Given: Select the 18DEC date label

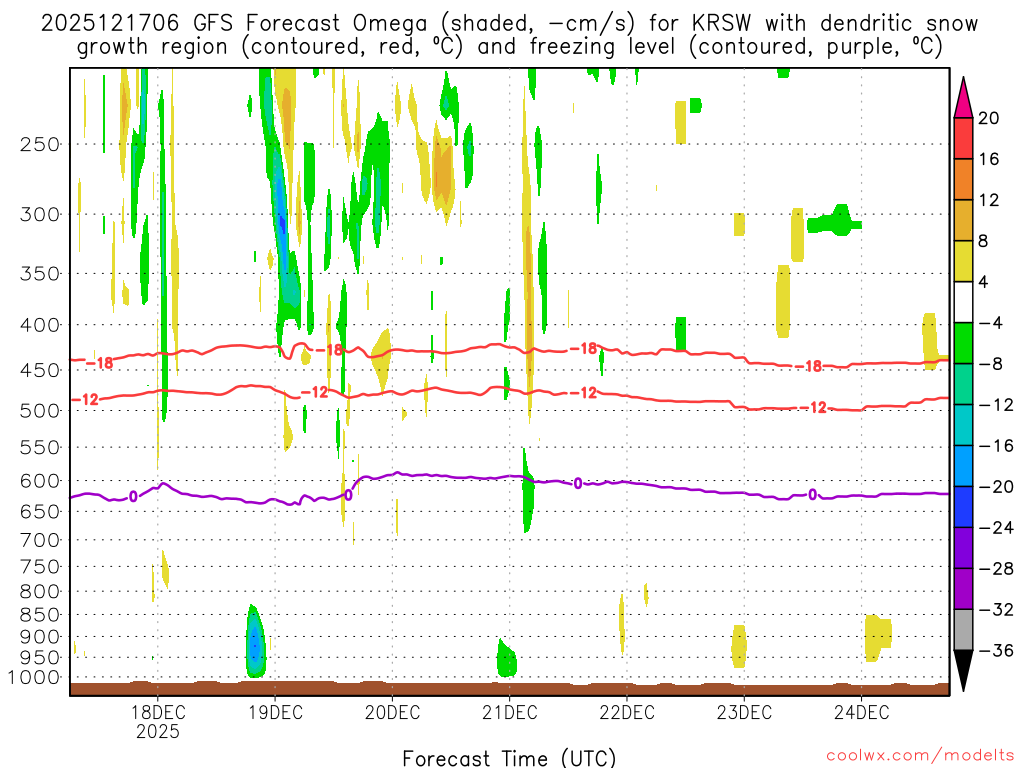Looking at the screenshot, I should click(x=157, y=712).
